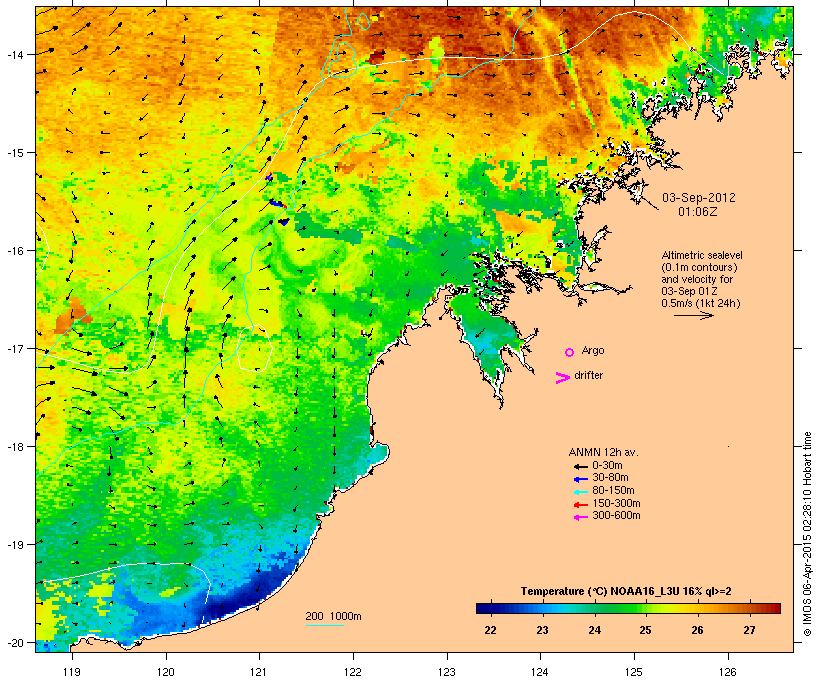Click the magenta 300-600m arrow icon
This screenshot has height=680, width=820.
581,517
